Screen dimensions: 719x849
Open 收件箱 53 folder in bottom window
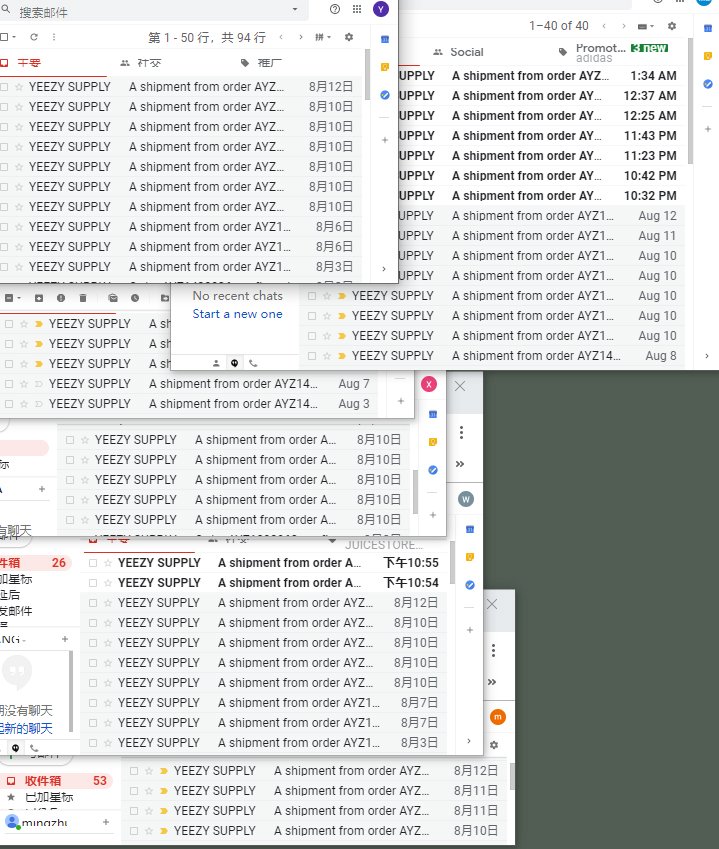[x=56, y=781]
